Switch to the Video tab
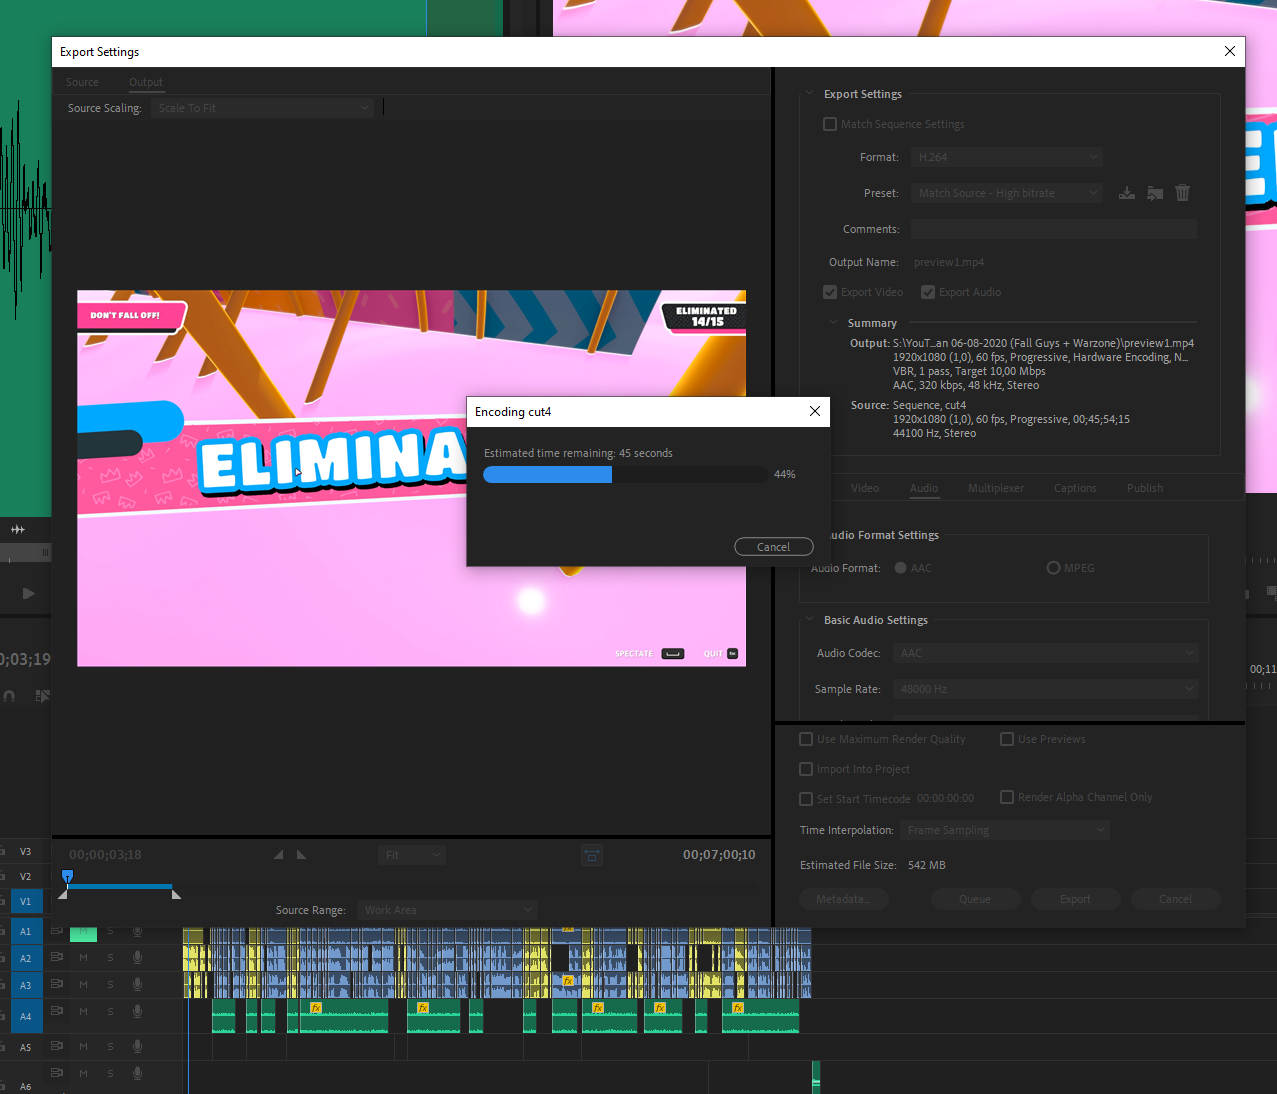Image resolution: width=1277 pixels, height=1094 pixels. point(865,488)
